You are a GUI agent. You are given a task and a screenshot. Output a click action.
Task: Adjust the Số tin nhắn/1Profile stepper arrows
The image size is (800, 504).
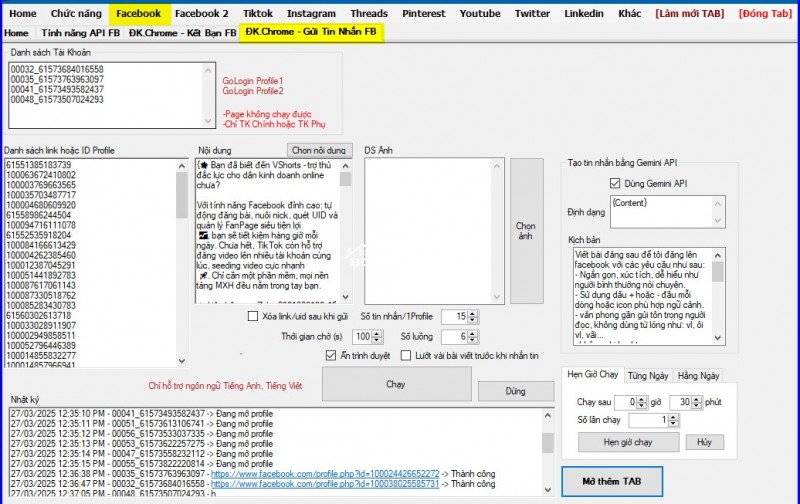pos(473,317)
